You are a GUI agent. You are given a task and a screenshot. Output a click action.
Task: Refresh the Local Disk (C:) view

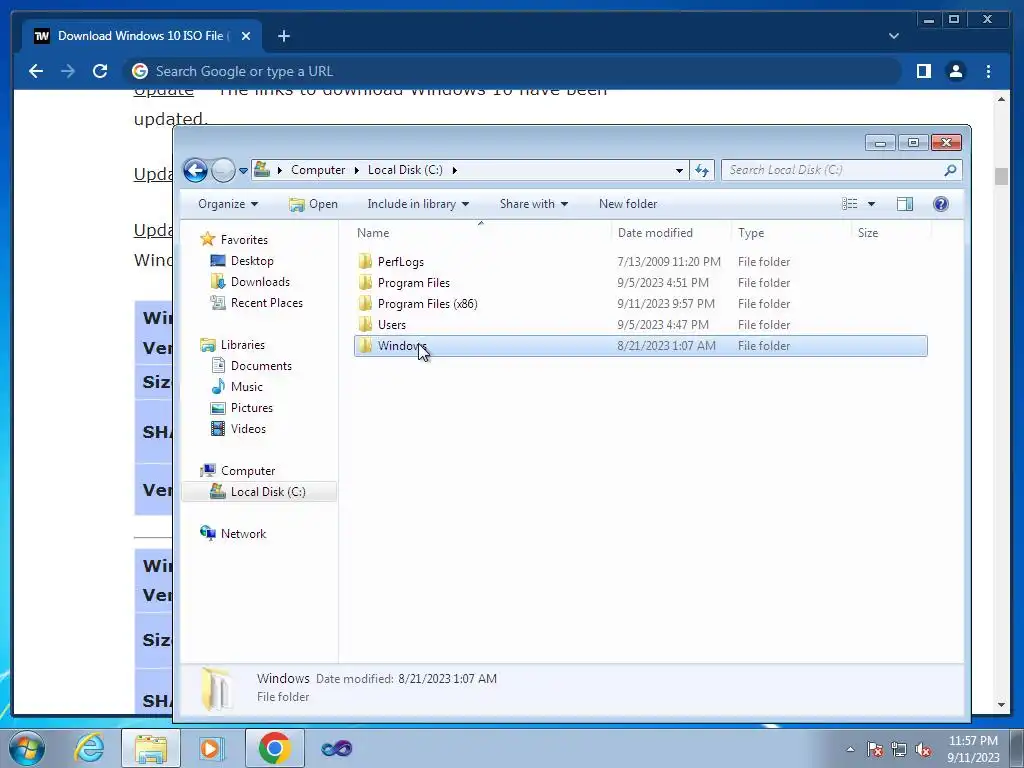(x=702, y=170)
